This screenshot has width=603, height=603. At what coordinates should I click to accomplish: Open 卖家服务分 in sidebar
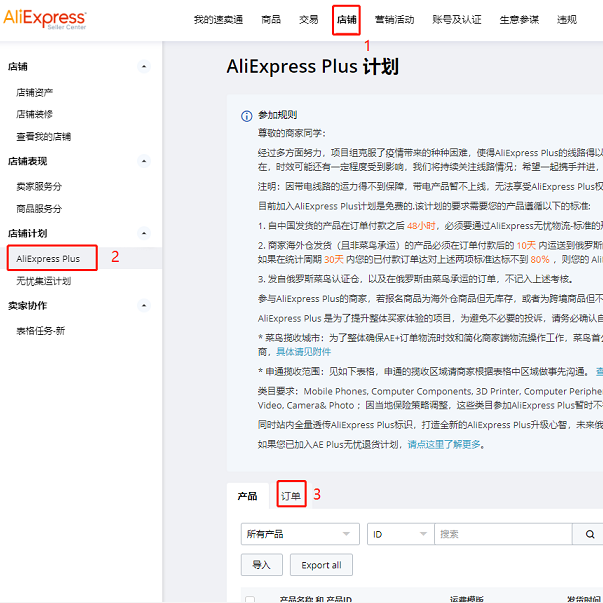point(39,187)
